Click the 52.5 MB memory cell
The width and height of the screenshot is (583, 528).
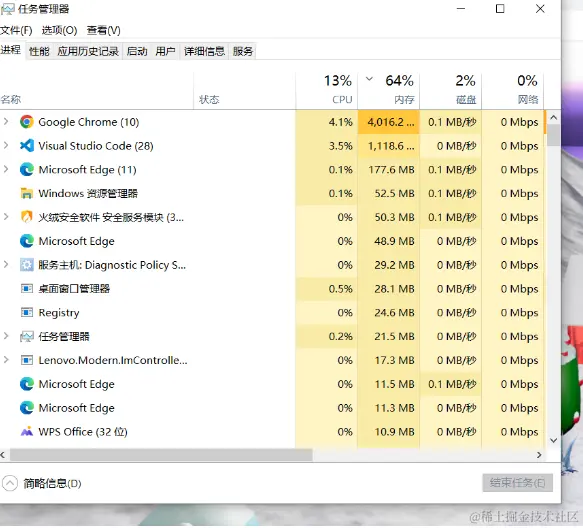click(x=389, y=193)
